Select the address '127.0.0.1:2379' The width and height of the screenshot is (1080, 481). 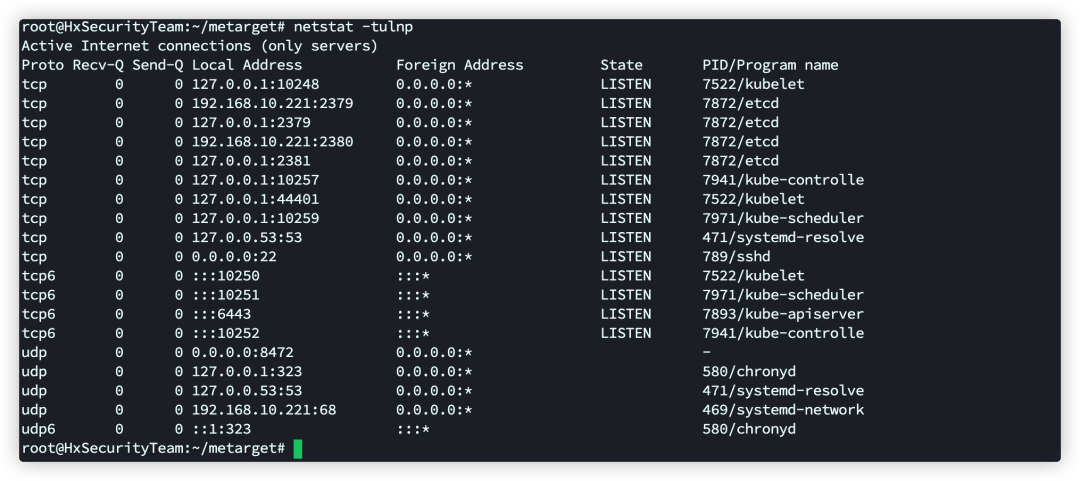(251, 123)
